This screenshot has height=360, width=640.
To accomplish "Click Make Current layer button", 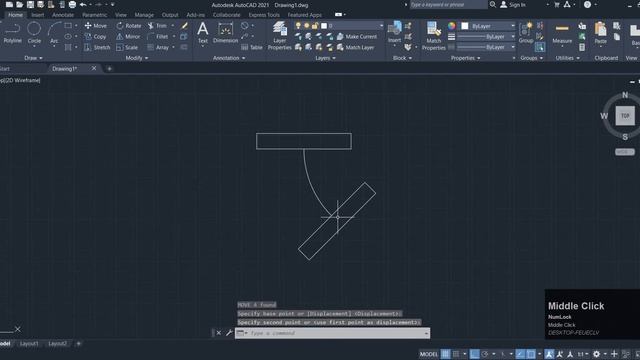I will coord(357,37).
